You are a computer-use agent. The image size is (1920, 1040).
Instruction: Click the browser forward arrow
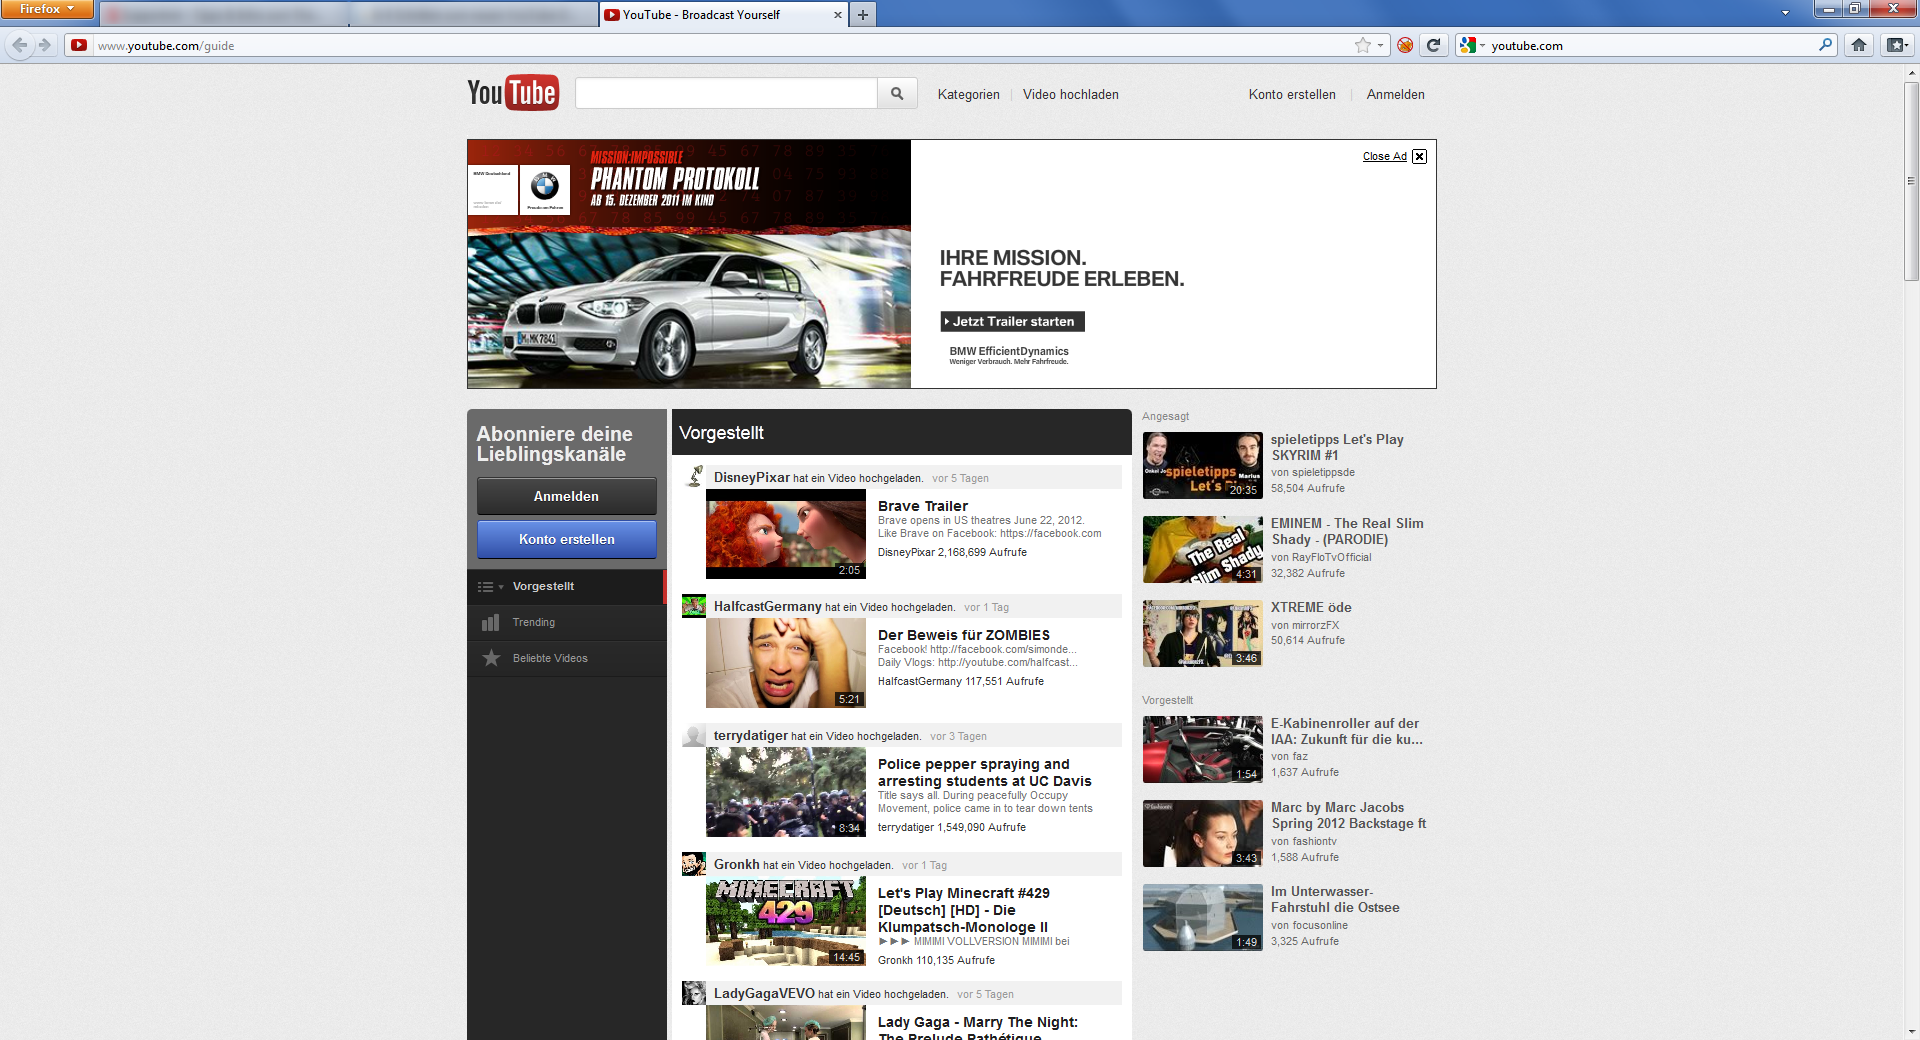point(44,45)
